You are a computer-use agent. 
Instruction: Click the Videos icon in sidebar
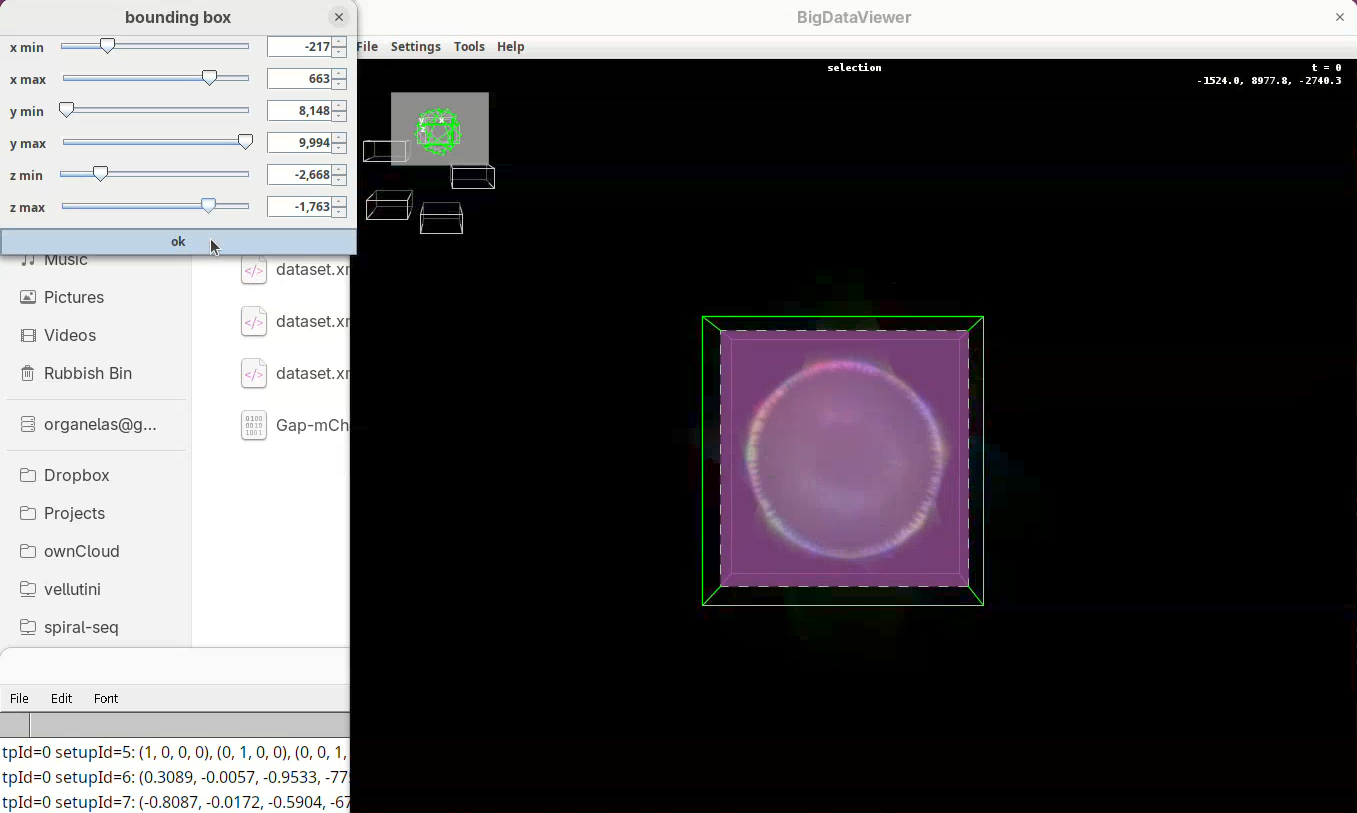28,335
